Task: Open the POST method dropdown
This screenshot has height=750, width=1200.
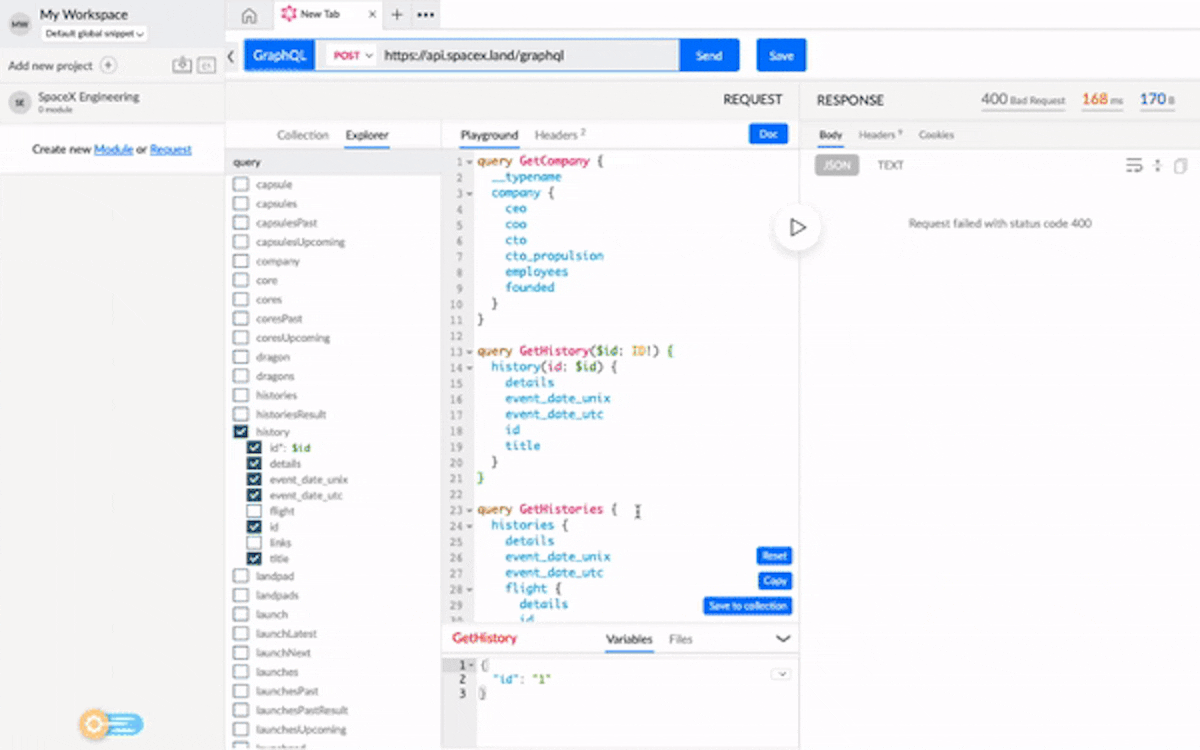Action: tap(352, 56)
